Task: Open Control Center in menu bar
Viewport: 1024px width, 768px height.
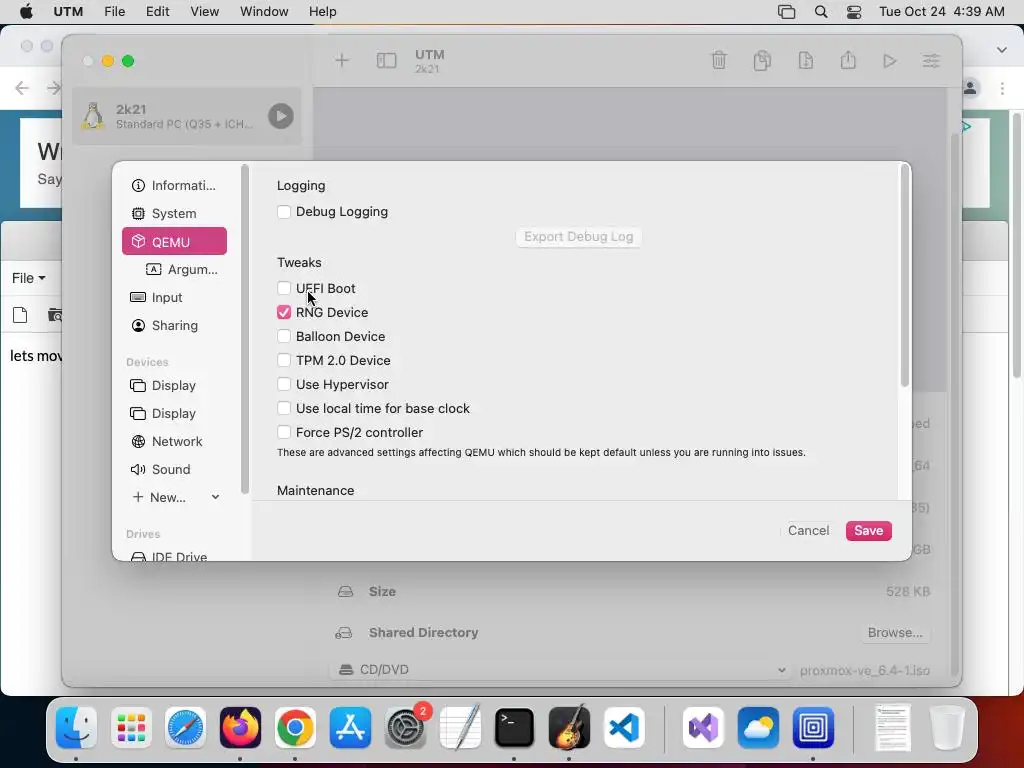Action: (854, 12)
